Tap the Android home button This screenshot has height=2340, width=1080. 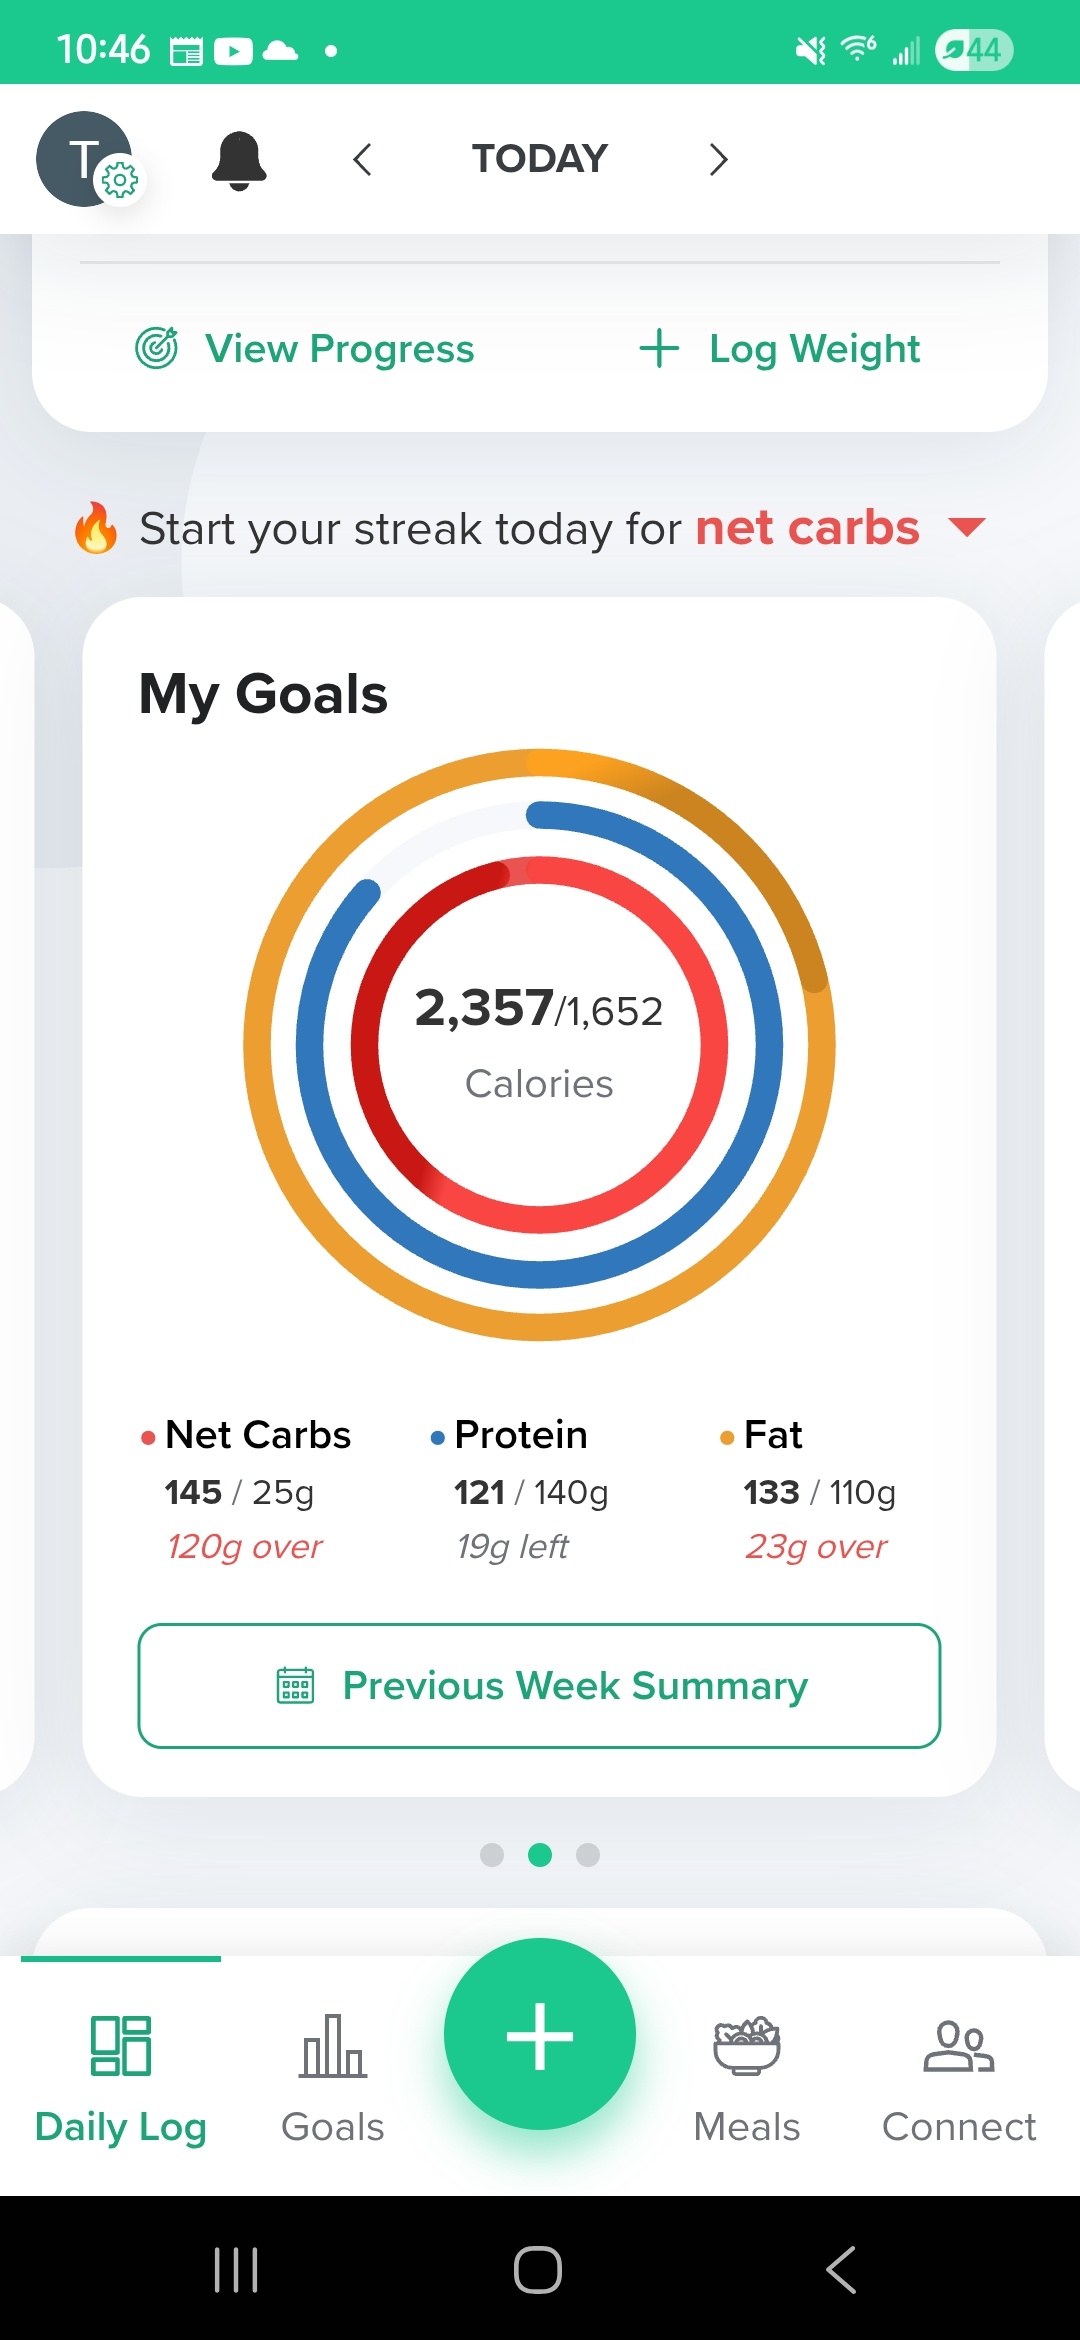538,2269
